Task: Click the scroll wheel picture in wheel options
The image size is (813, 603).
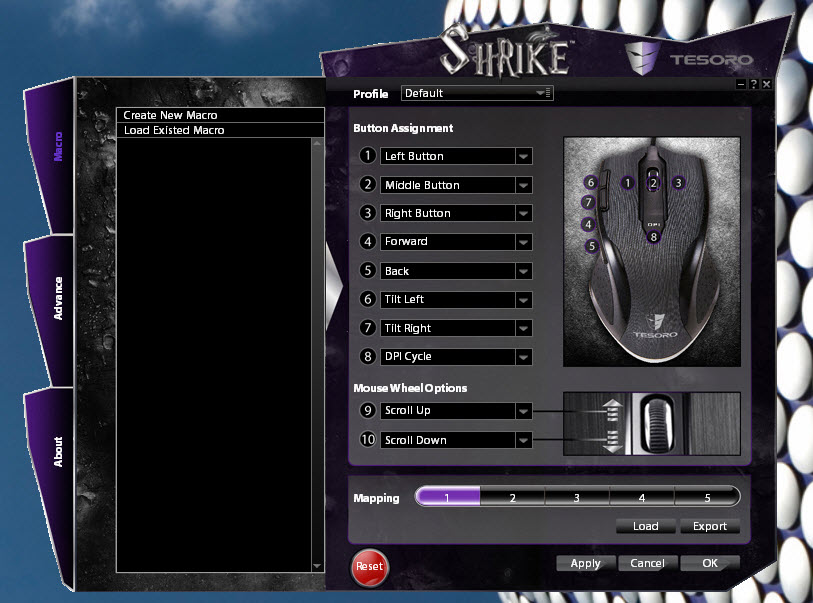Action: 657,424
